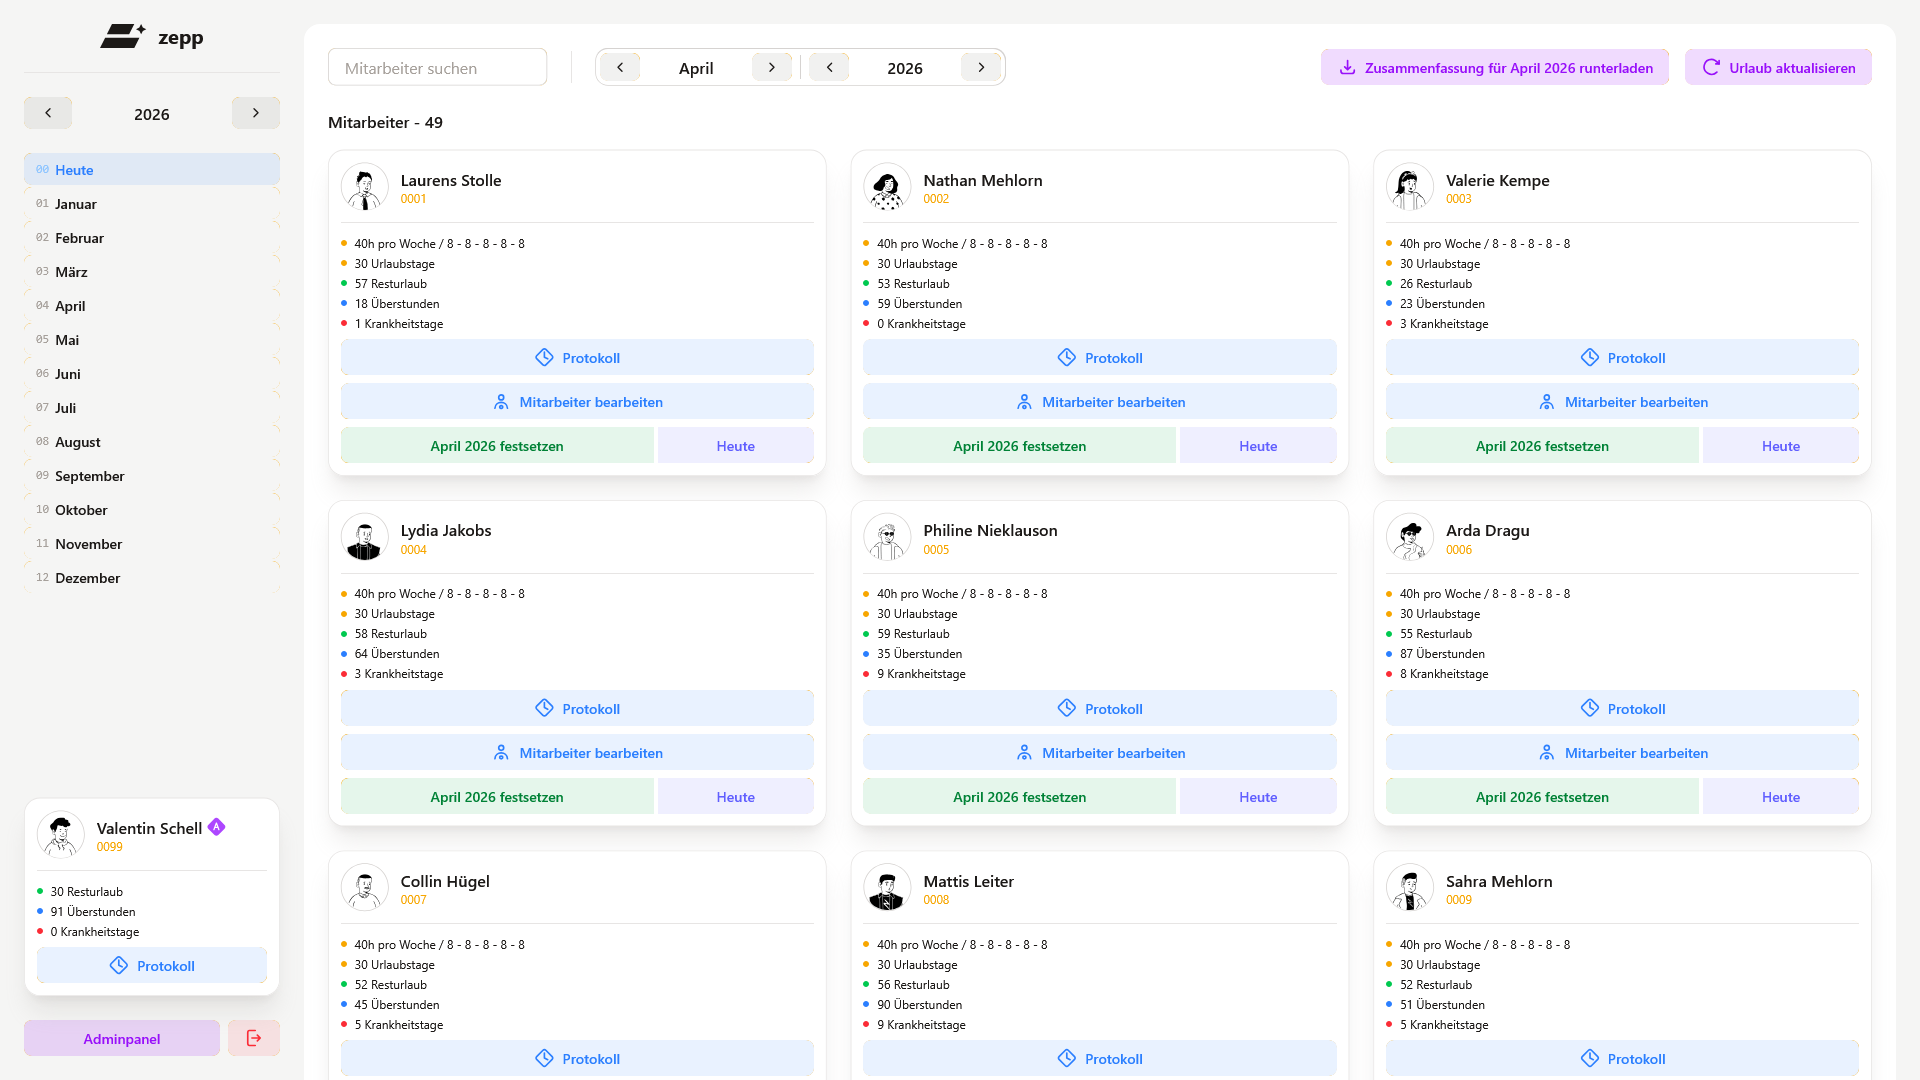Go to the month before April

click(x=620, y=67)
